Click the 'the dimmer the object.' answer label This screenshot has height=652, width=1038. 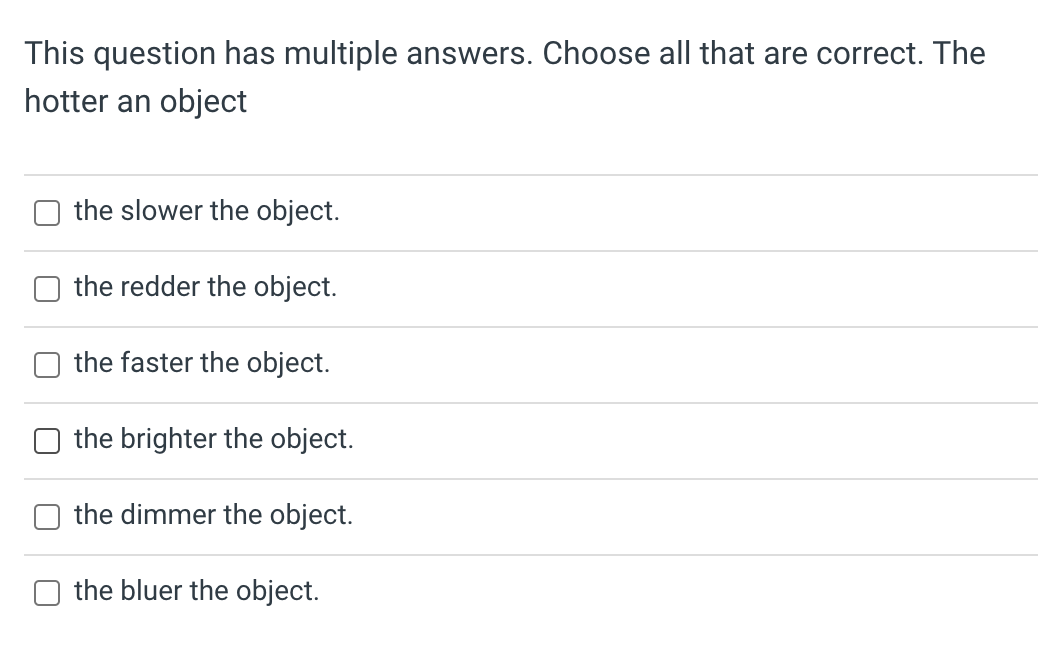point(213,515)
